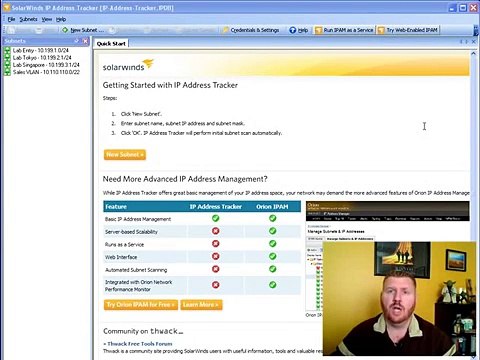Click Getting Started with IP Address Tracker heading

[x=170, y=85]
